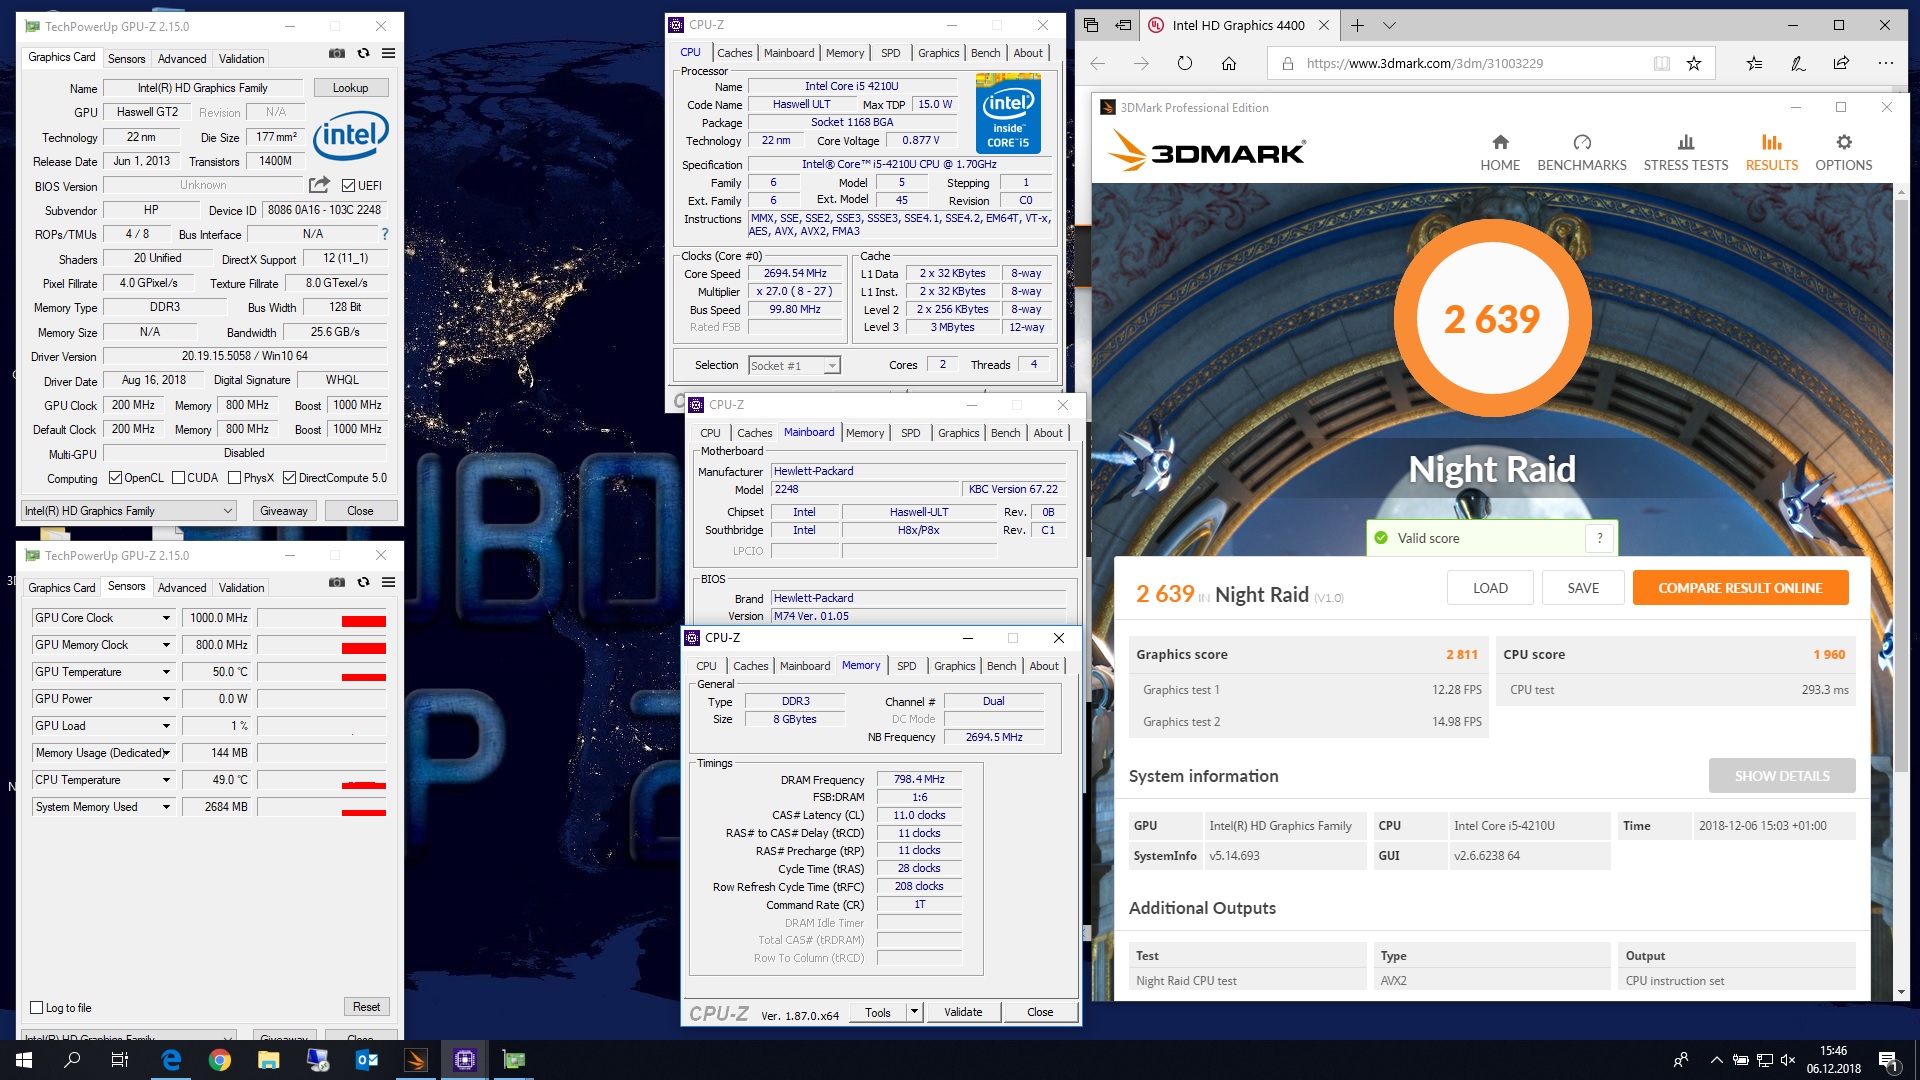The height and width of the screenshot is (1080, 1920).
Task: Click the refresh icon in GPU-Z Sensors window
Action: point(364,583)
